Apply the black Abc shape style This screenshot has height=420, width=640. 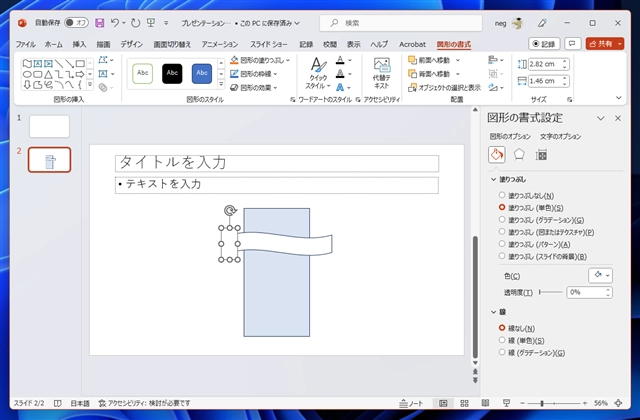pyautogui.click(x=172, y=73)
